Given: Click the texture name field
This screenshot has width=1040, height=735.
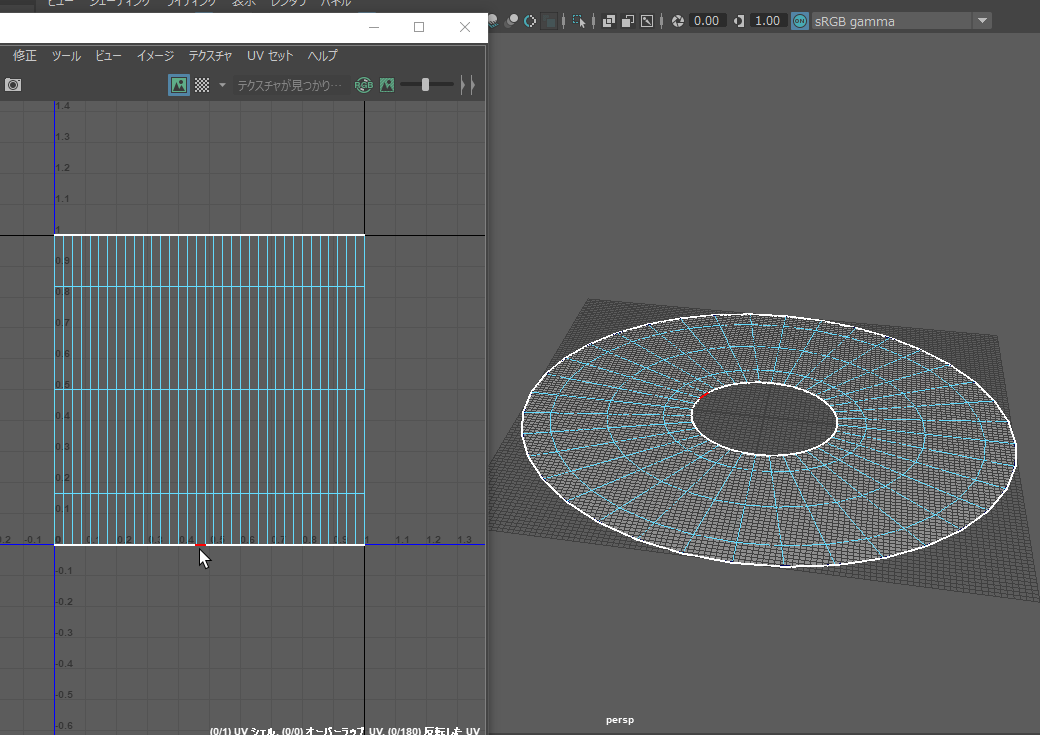Looking at the screenshot, I should tap(289, 85).
